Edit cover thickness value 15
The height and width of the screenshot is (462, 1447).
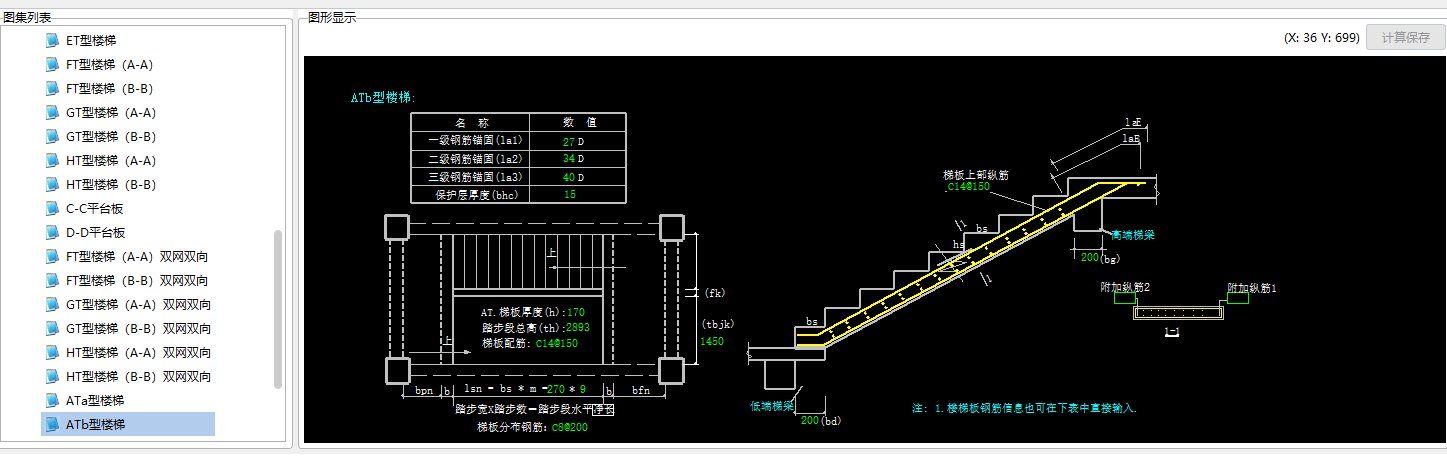pos(570,195)
